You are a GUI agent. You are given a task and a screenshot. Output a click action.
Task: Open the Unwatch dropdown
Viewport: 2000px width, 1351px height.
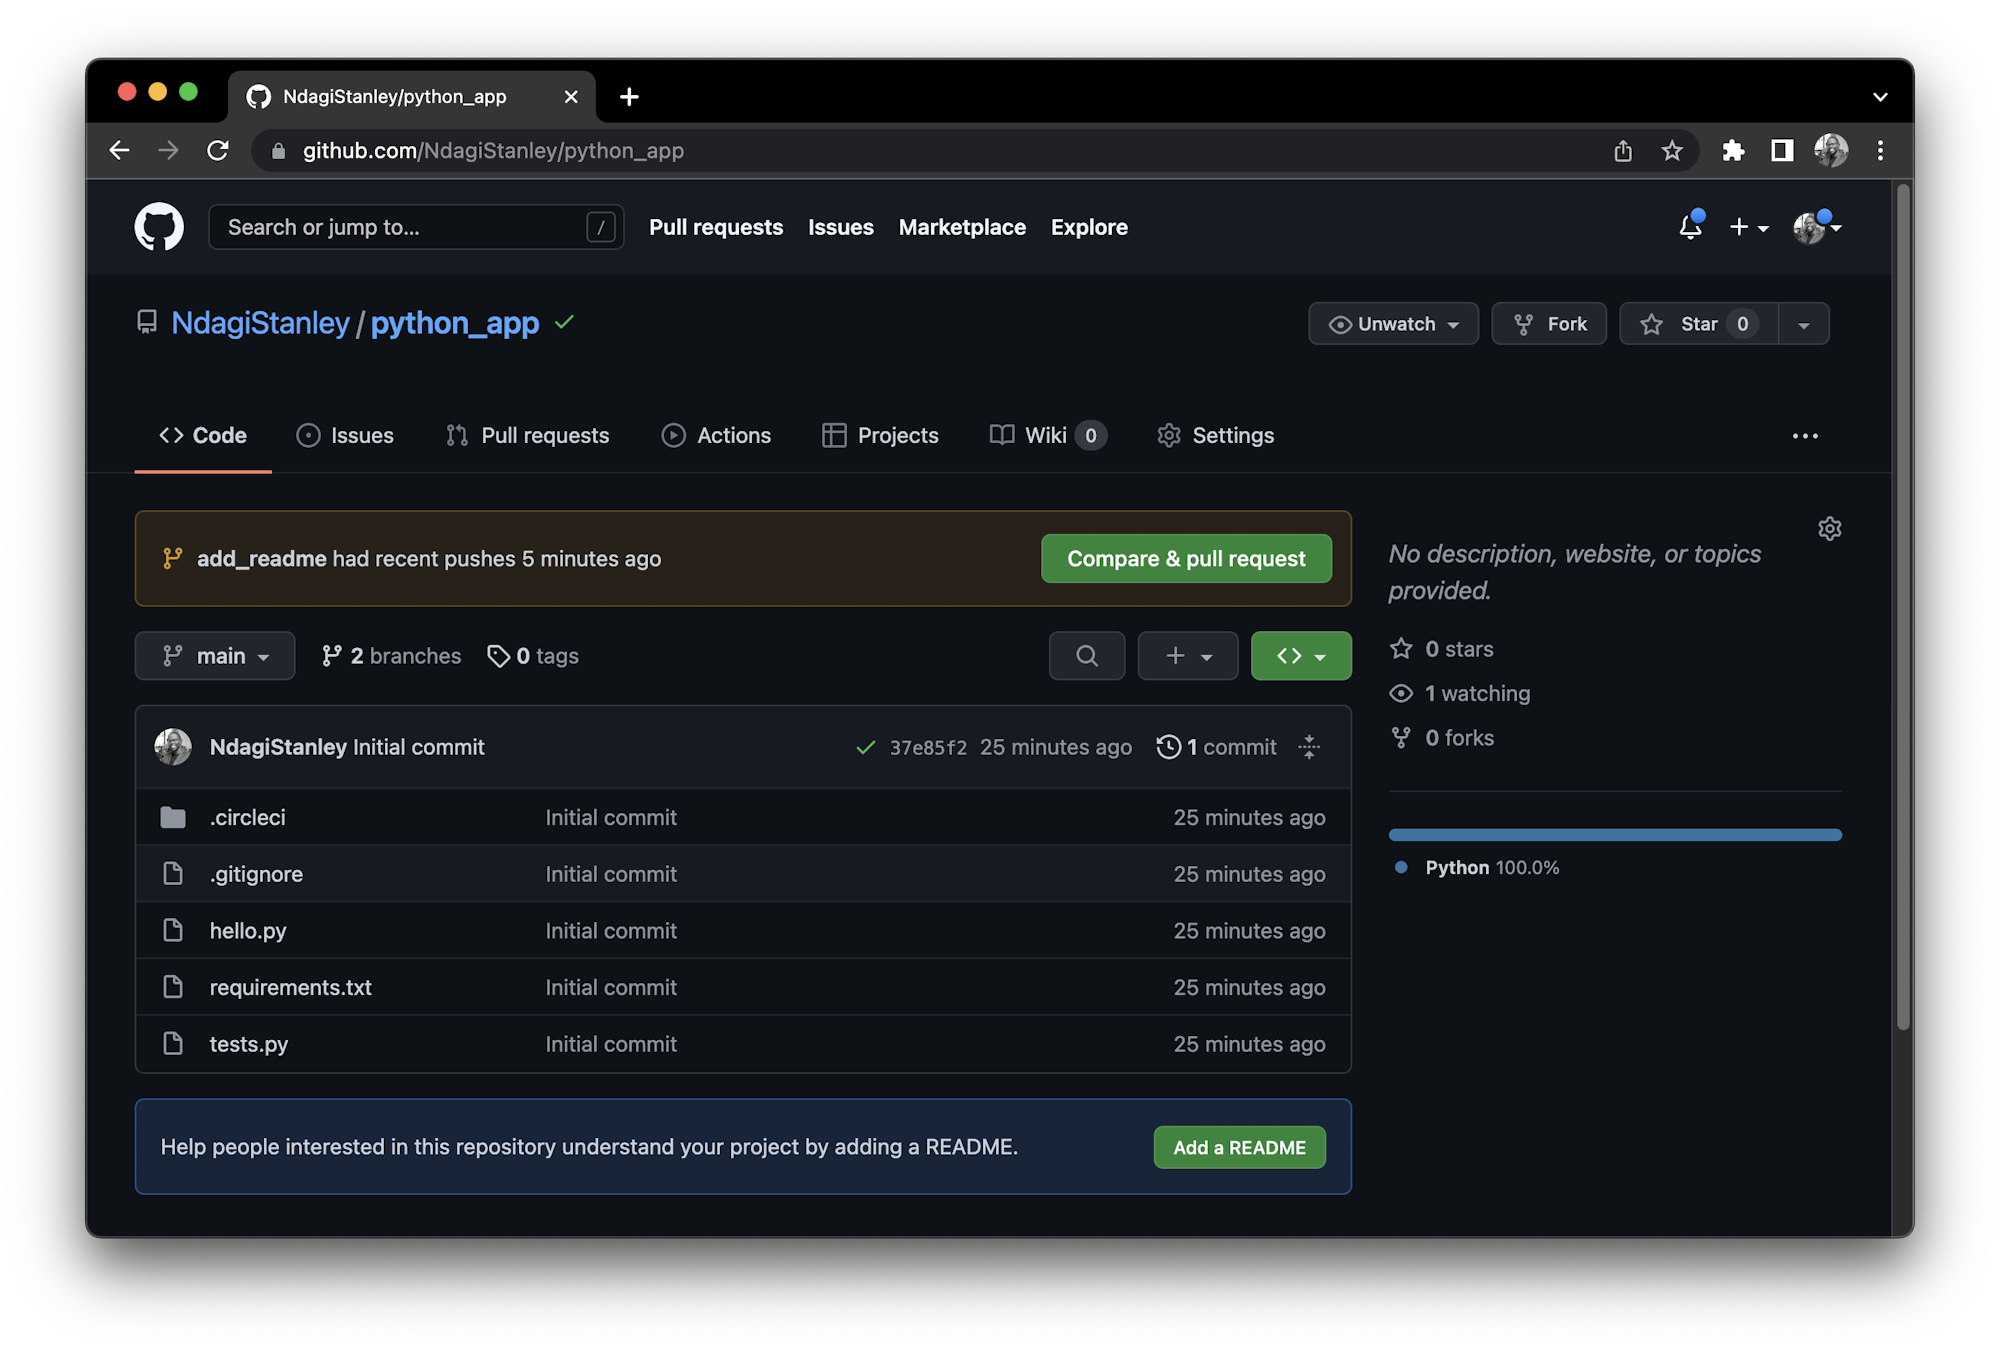pyautogui.click(x=1393, y=324)
